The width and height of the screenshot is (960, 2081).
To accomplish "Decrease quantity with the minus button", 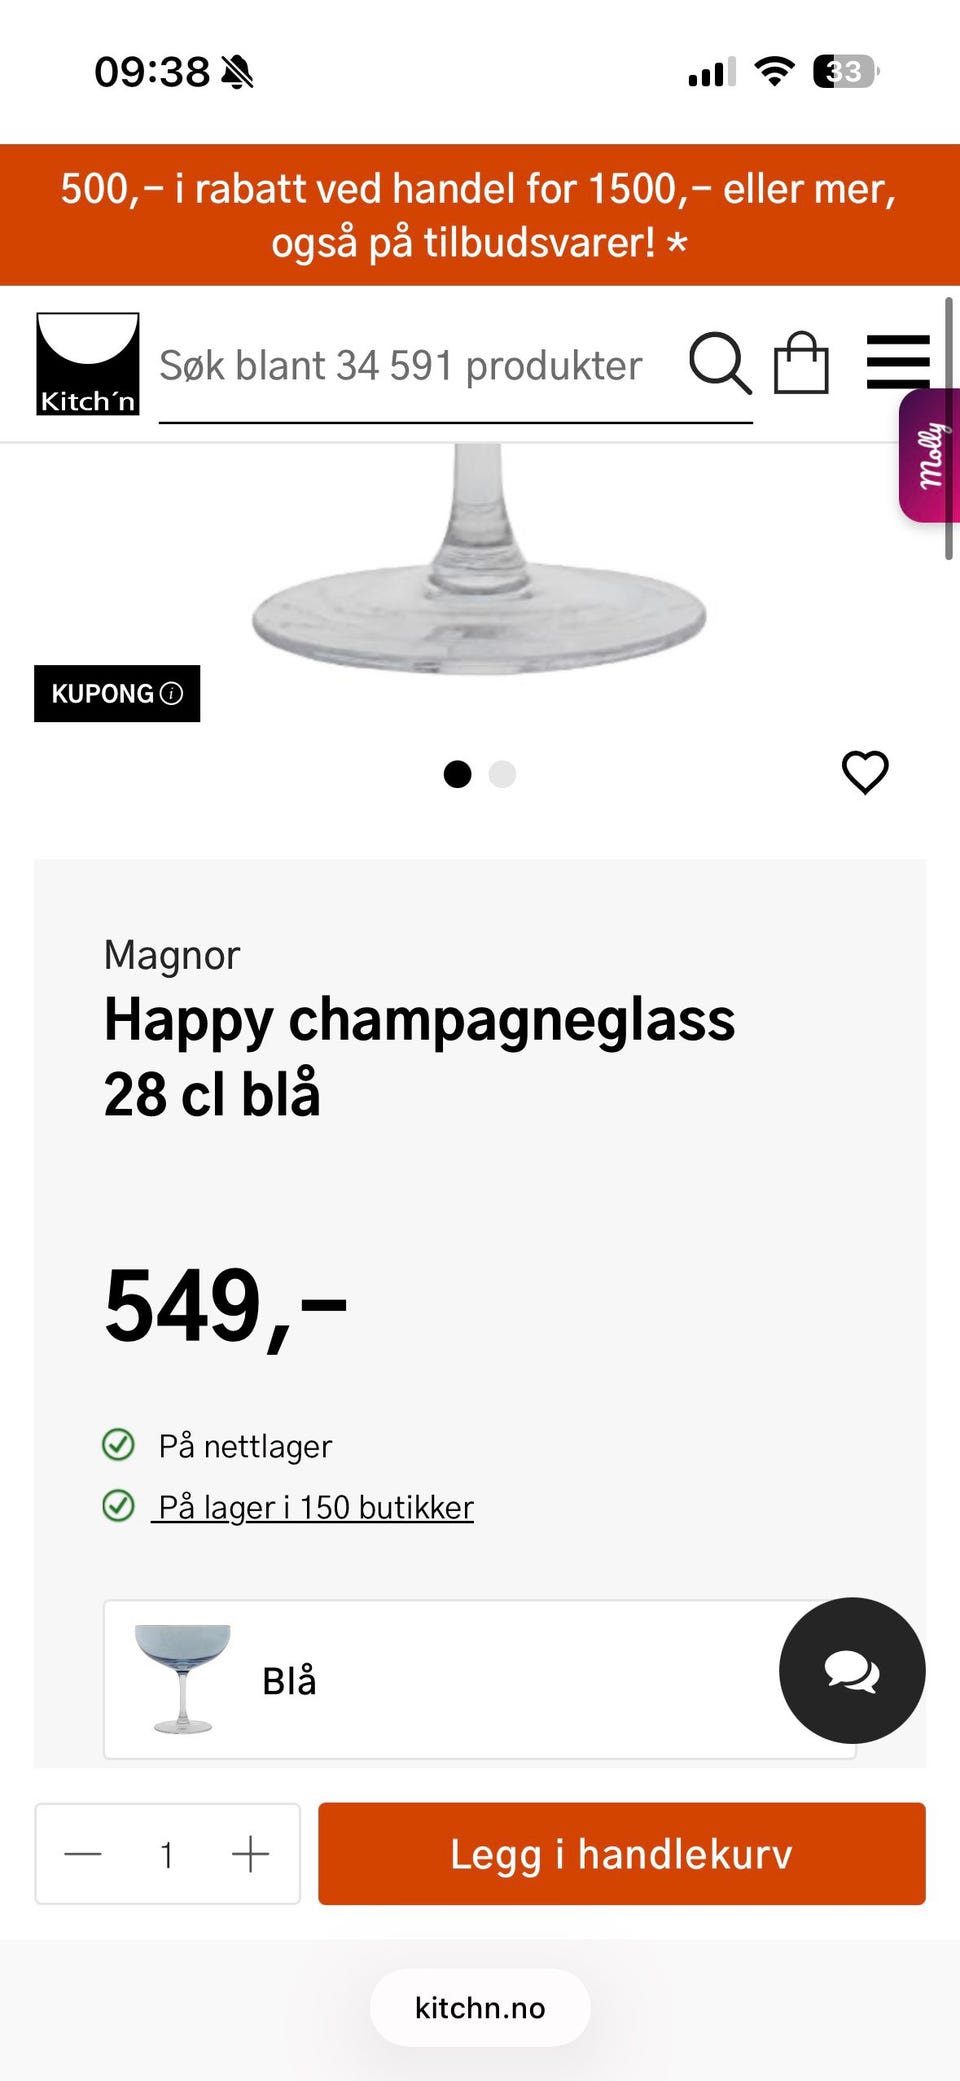I will (83, 1854).
